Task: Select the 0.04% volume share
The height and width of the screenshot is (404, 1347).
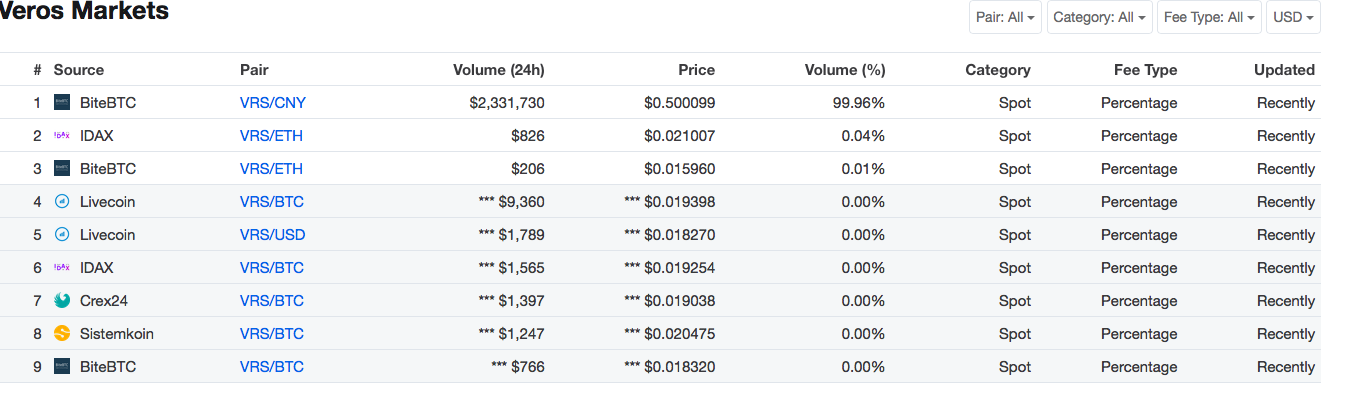Action: point(863,136)
